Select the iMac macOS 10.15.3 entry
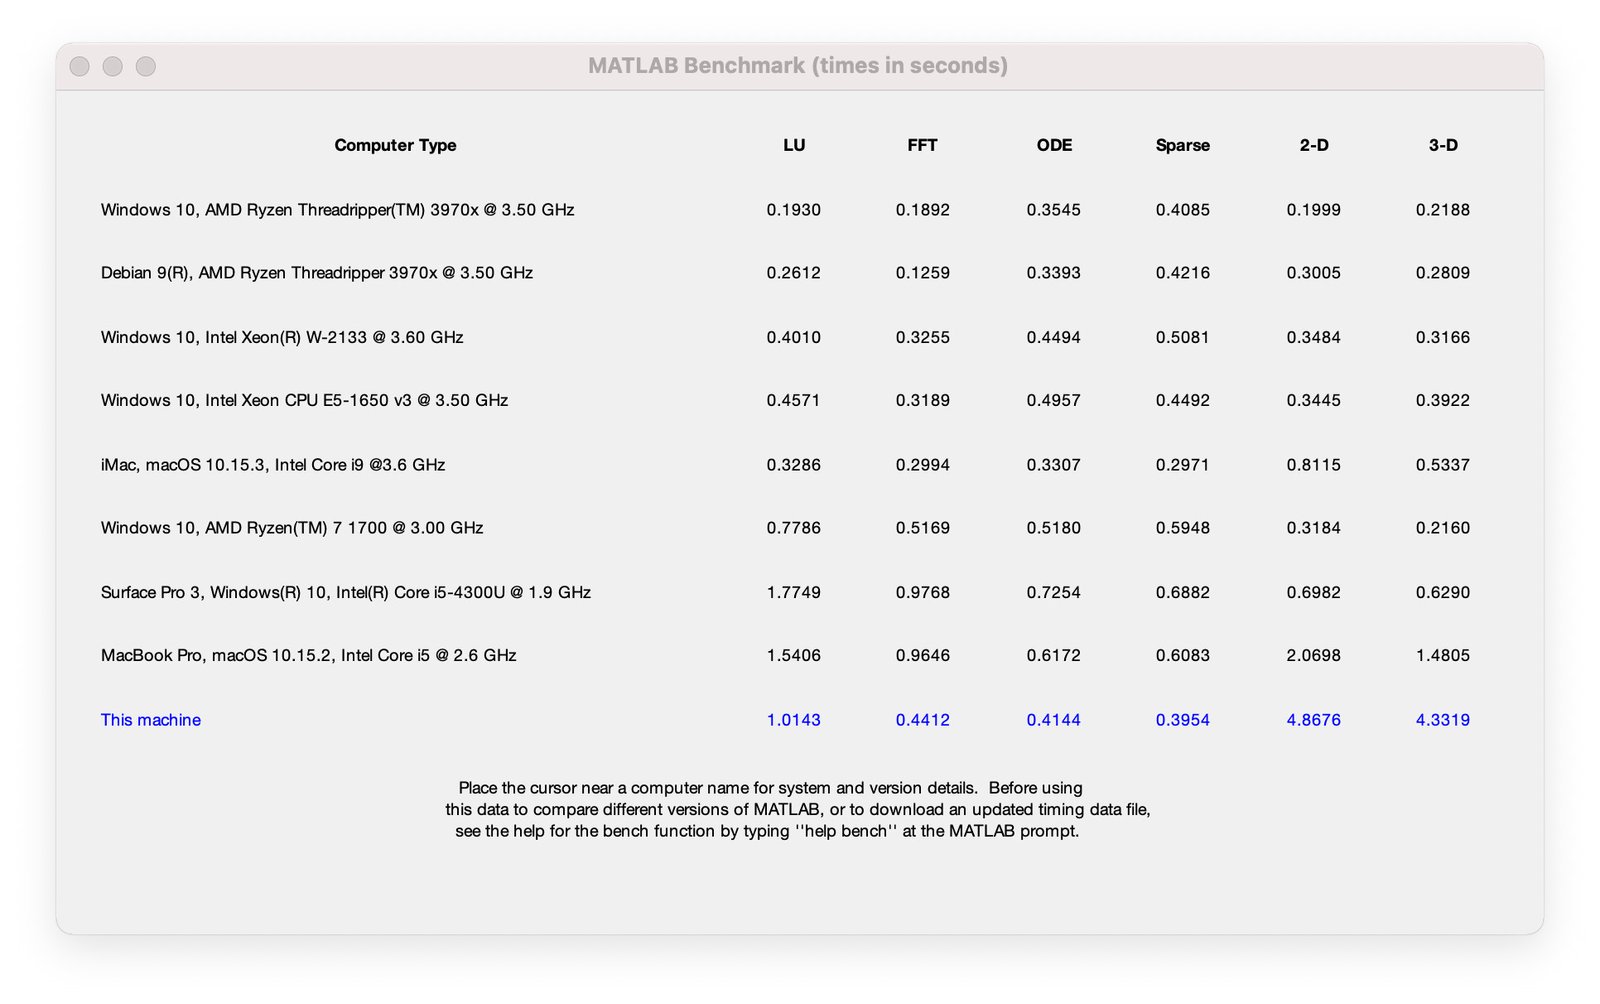This screenshot has height=1004, width=1600. pyautogui.click(x=272, y=464)
